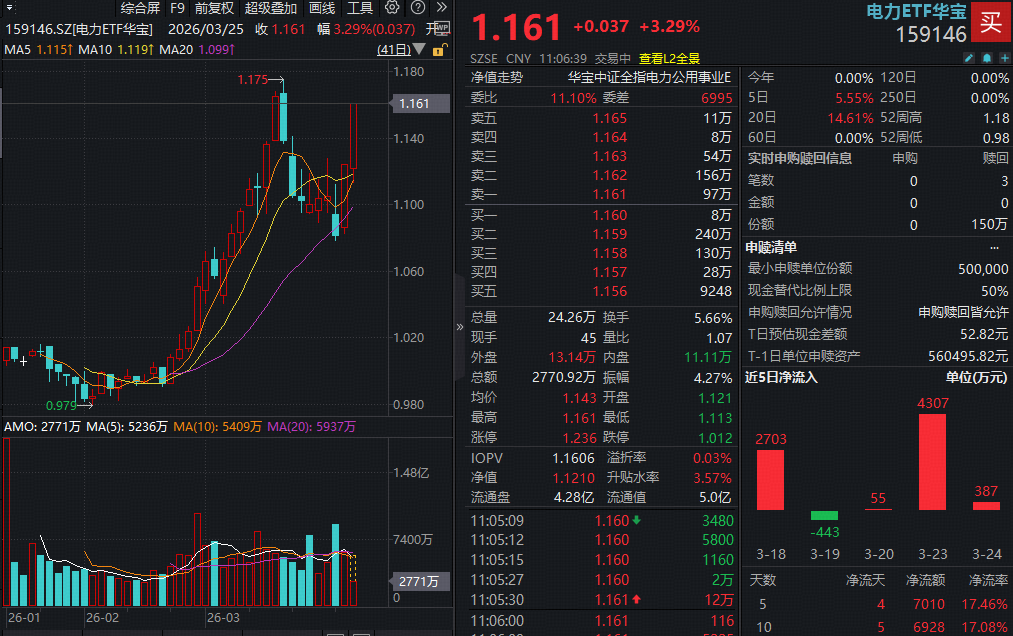Expand 申赎清单 details via the ... control
This screenshot has width=1013, height=636.
click(995, 247)
